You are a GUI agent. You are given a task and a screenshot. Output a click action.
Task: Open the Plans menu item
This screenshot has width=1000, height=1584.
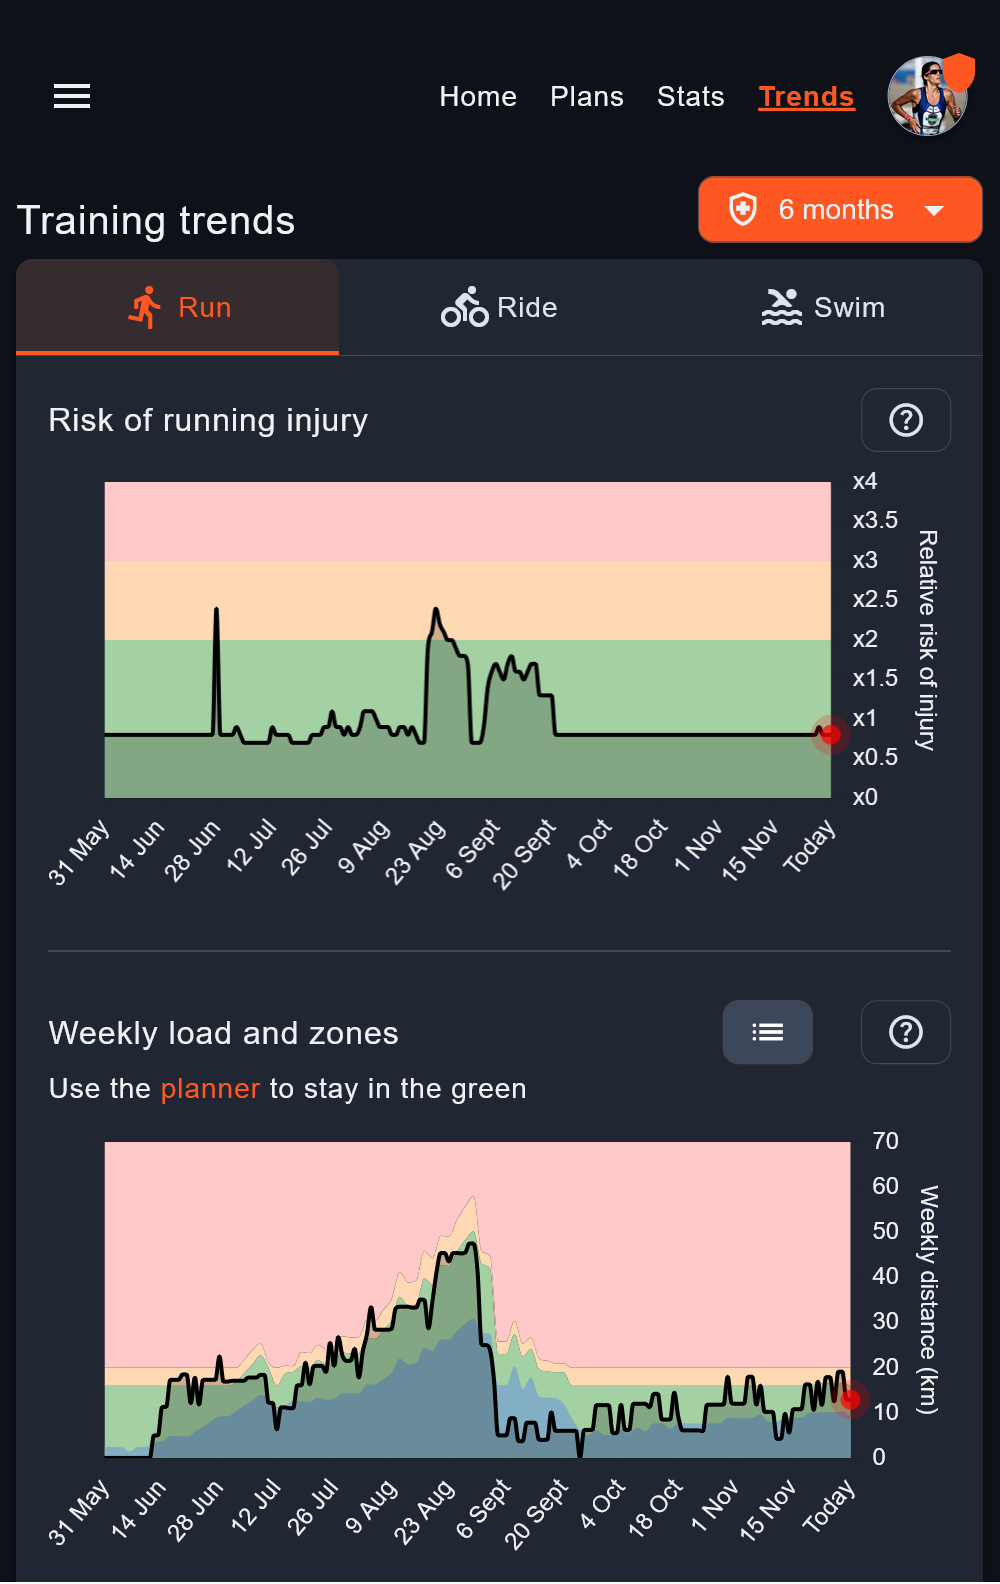click(587, 97)
